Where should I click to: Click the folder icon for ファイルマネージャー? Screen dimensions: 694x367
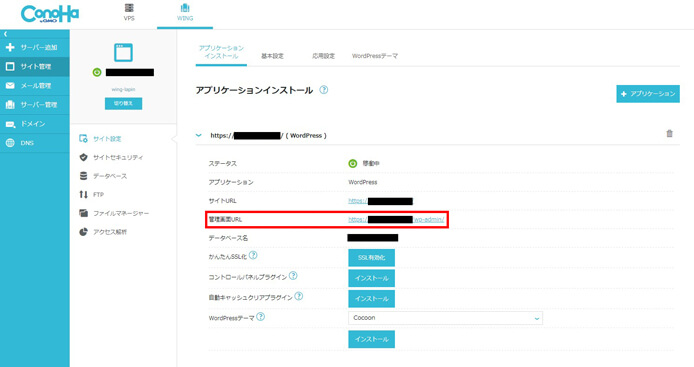click(x=83, y=213)
